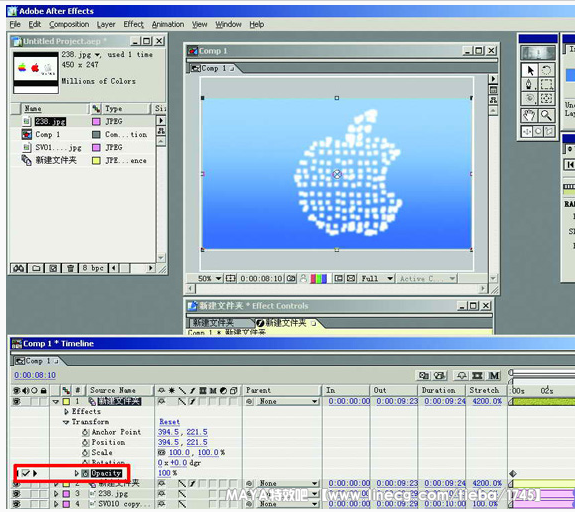Open the Edit menu
Viewport: 575px width, 512px height.
click(x=34, y=24)
